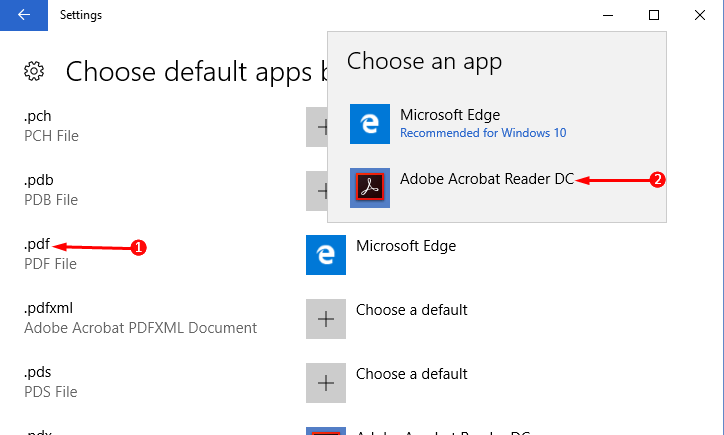
Task: Click Choose a default for .pds
Action: 411,374
